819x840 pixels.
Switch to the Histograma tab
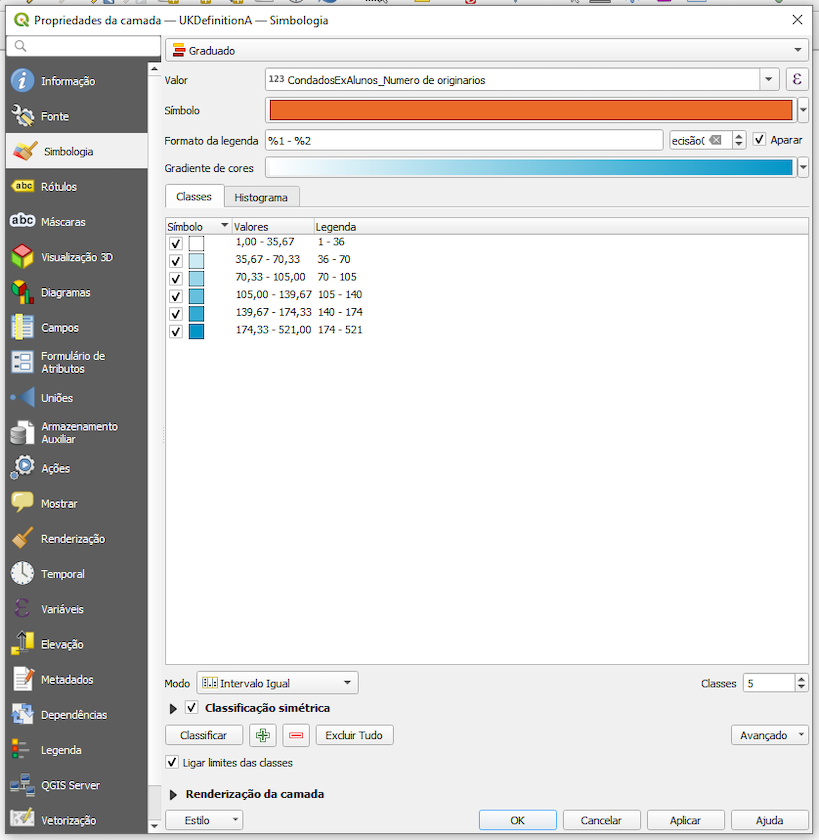261,198
